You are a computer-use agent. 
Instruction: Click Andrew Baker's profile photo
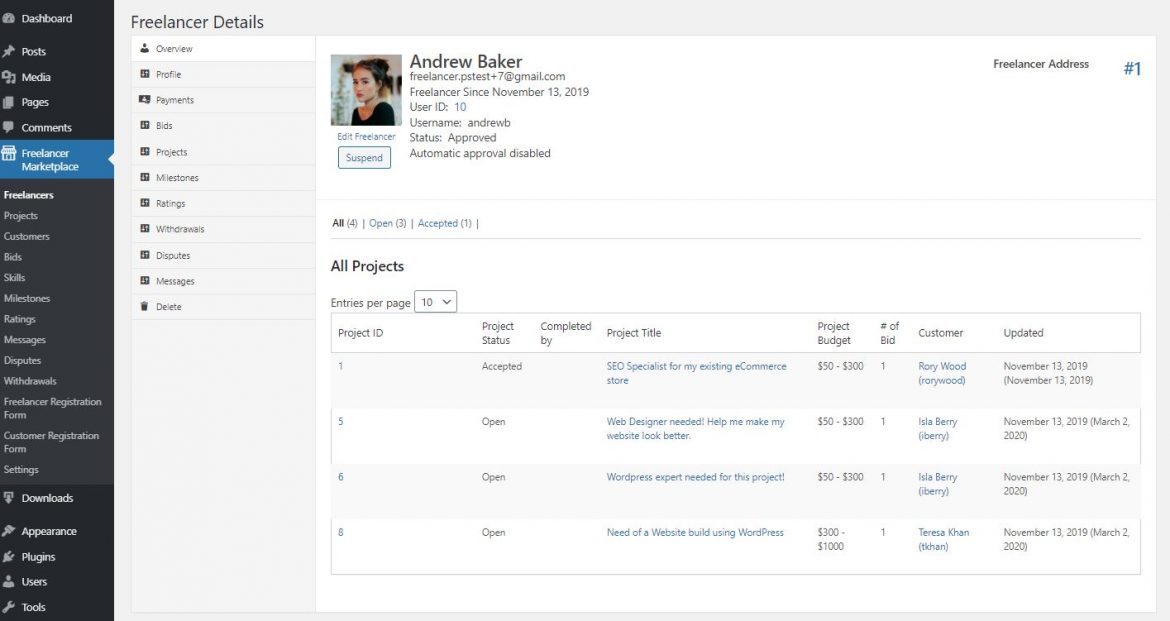click(366, 88)
